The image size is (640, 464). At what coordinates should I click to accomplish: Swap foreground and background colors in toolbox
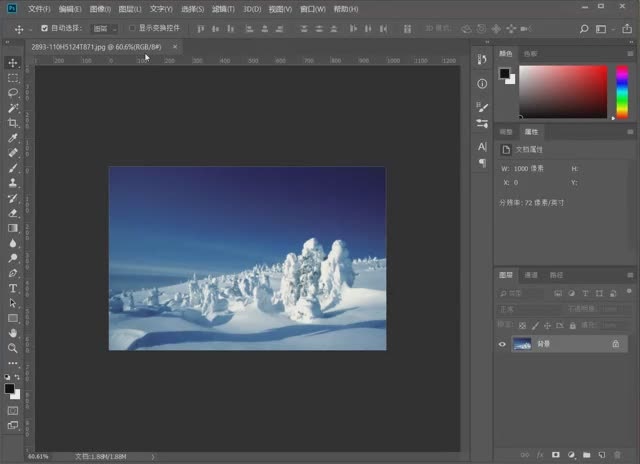(17, 377)
